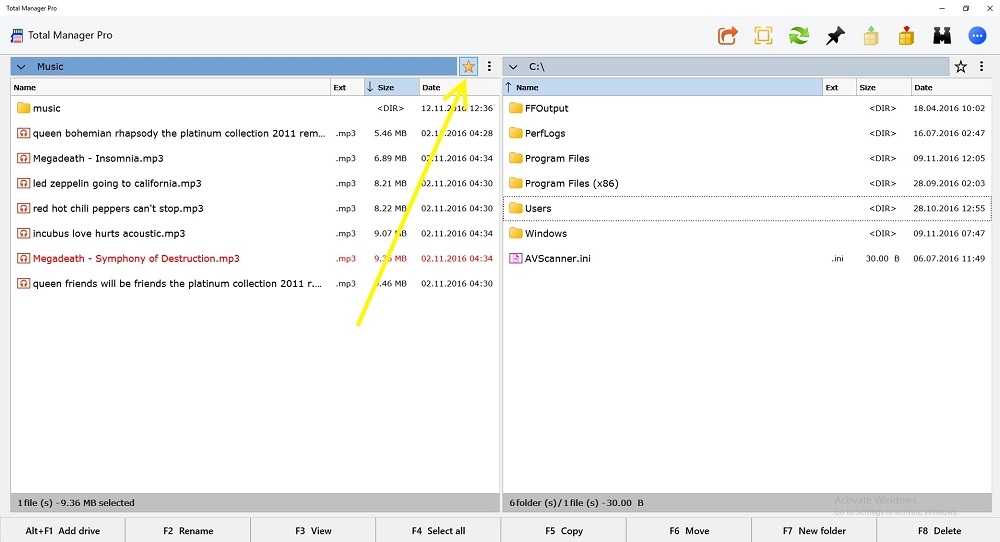Click the AVScanner.ini file name
This screenshot has height=542, width=1000.
click(557, 258)
